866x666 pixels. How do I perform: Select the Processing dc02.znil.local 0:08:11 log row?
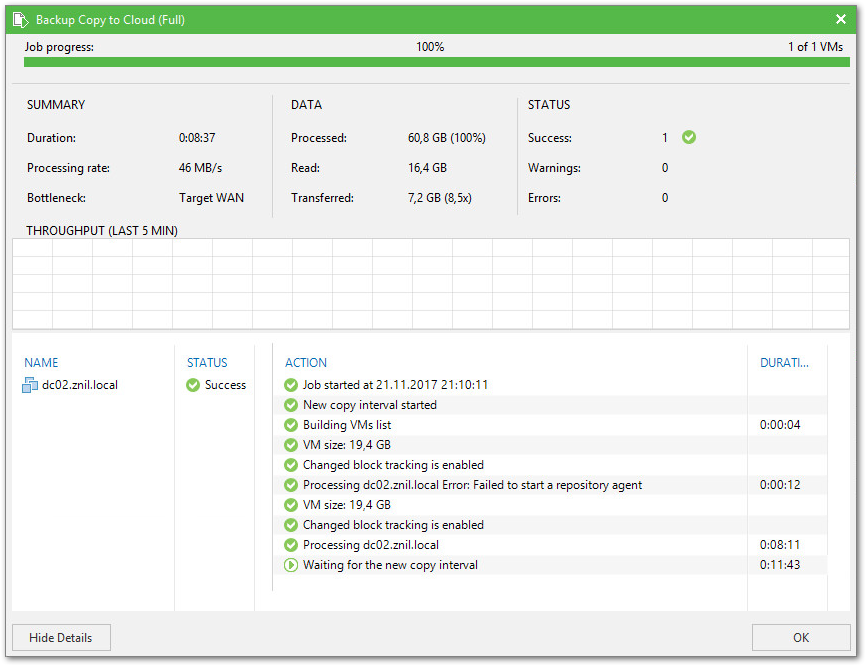click(x=371, y=545)
